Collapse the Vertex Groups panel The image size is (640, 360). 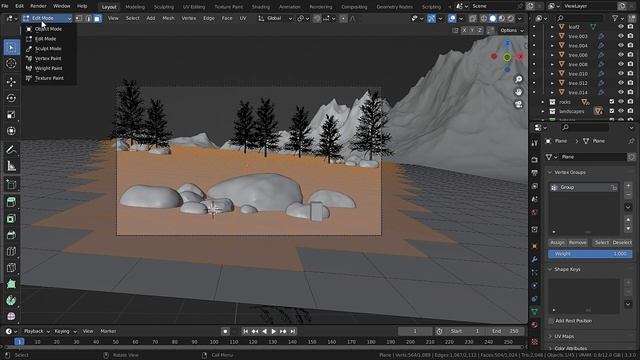[550, 172]
